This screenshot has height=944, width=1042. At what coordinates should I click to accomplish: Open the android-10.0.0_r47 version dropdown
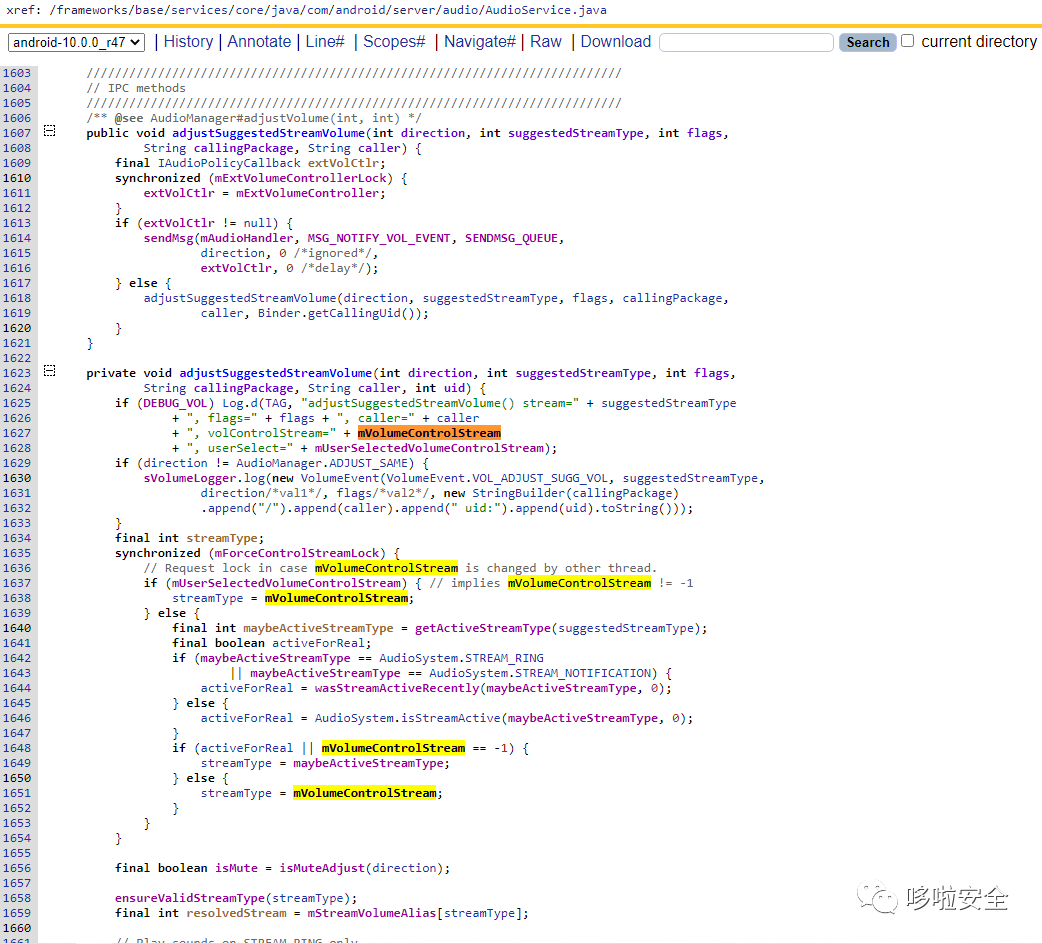76,43
